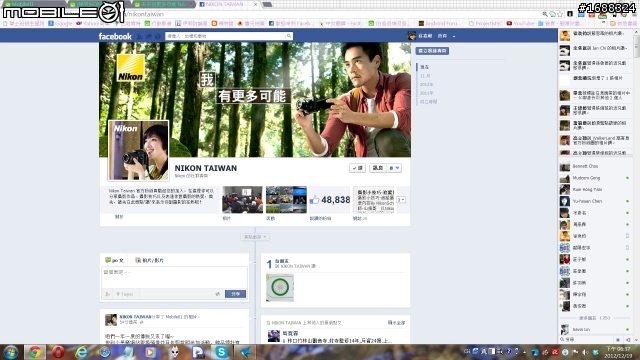
Task: Click the blue Create Page button
Action: (432, 51)
